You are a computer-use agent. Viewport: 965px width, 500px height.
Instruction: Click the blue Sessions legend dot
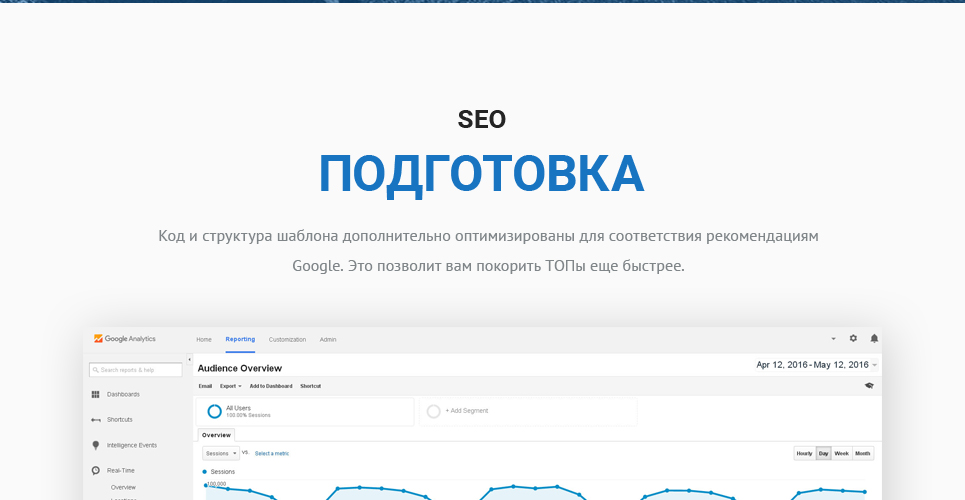pyautogui.click(x=204, y=472)
